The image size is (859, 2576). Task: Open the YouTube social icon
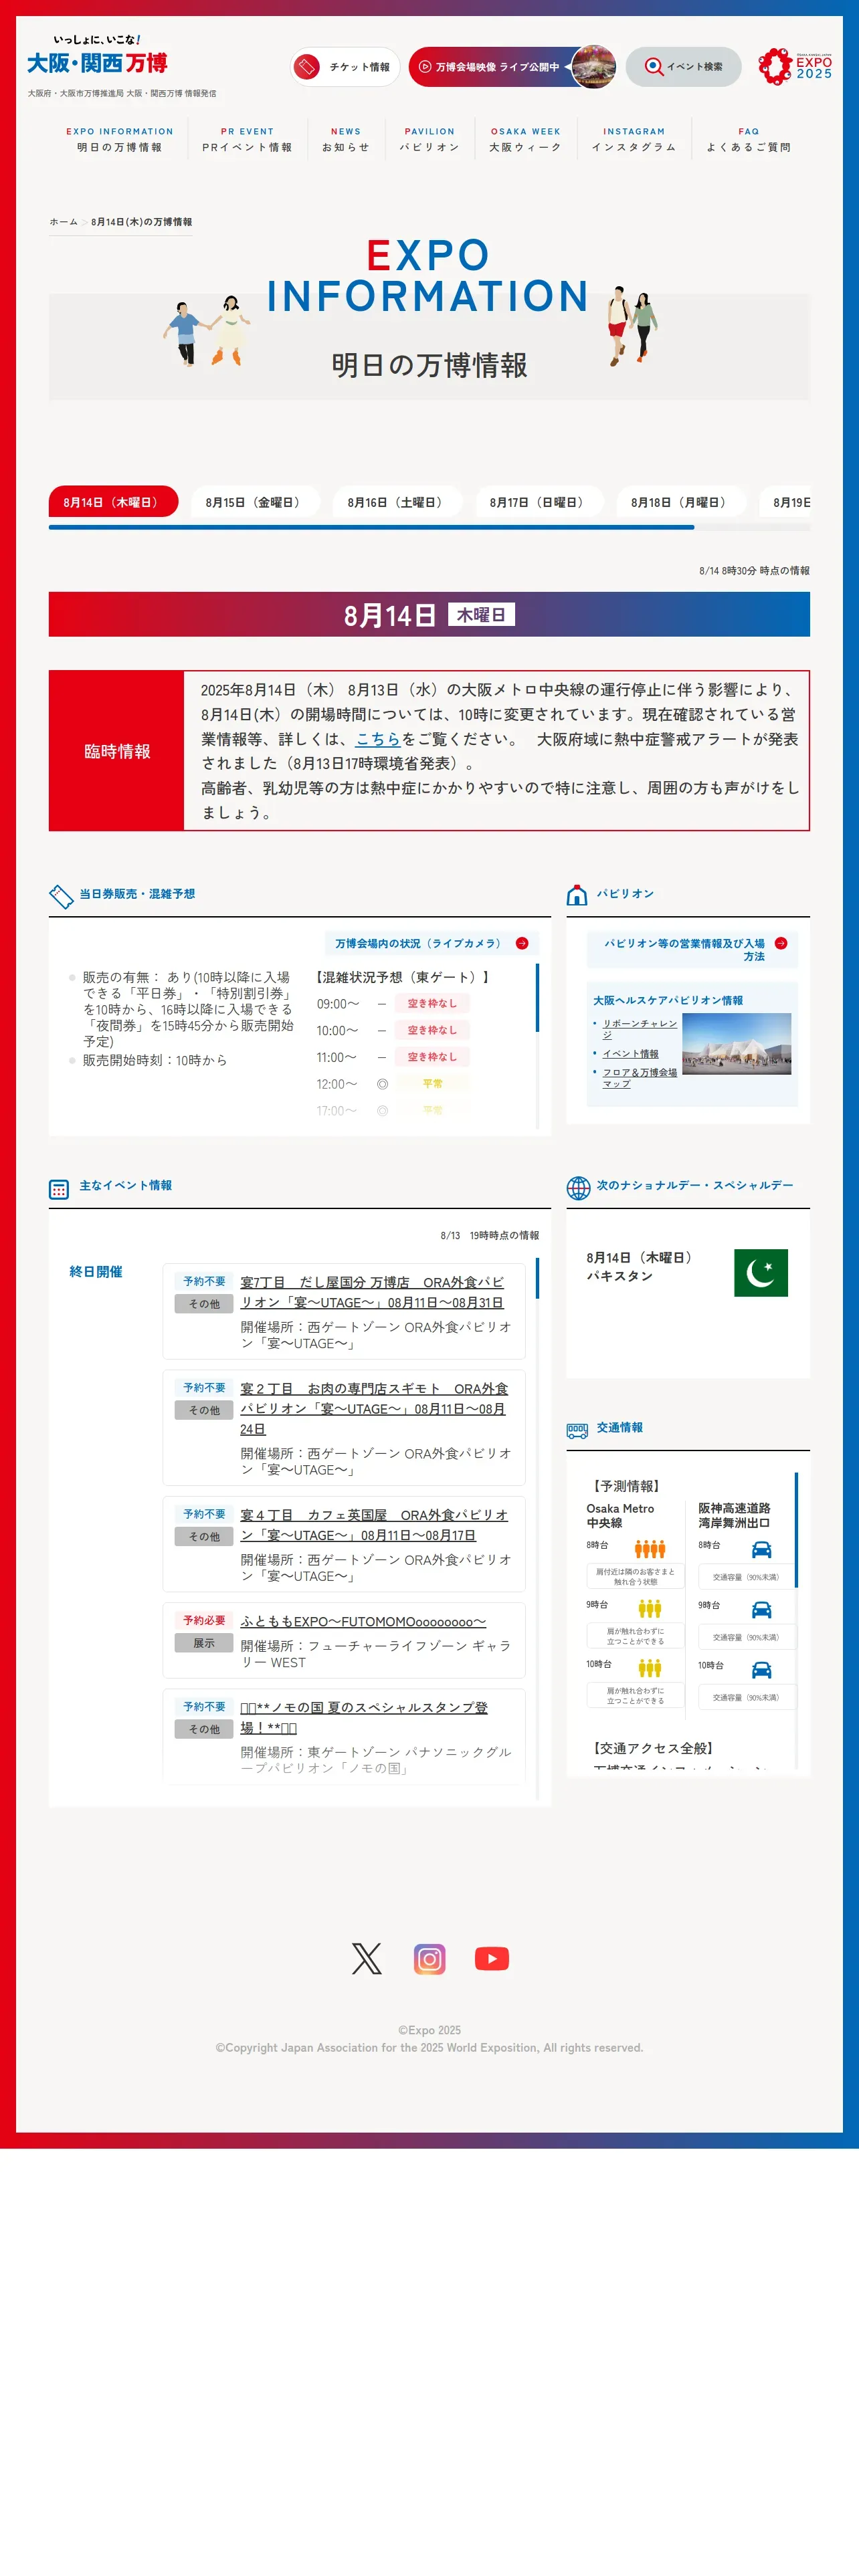[491, 1958]
